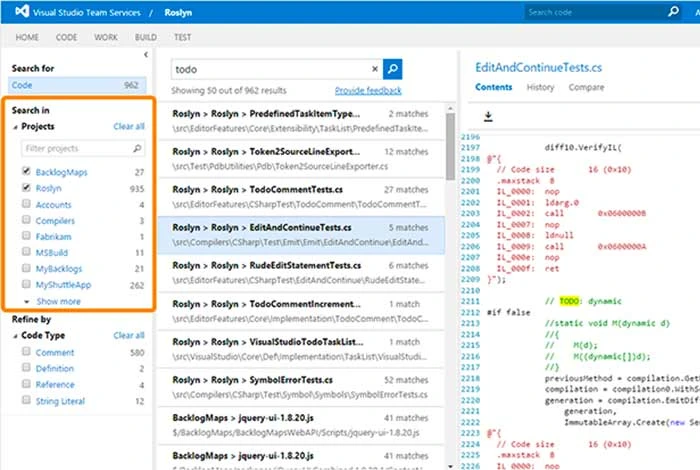Collapse the Code Type section triangle

tap(15, 336)
